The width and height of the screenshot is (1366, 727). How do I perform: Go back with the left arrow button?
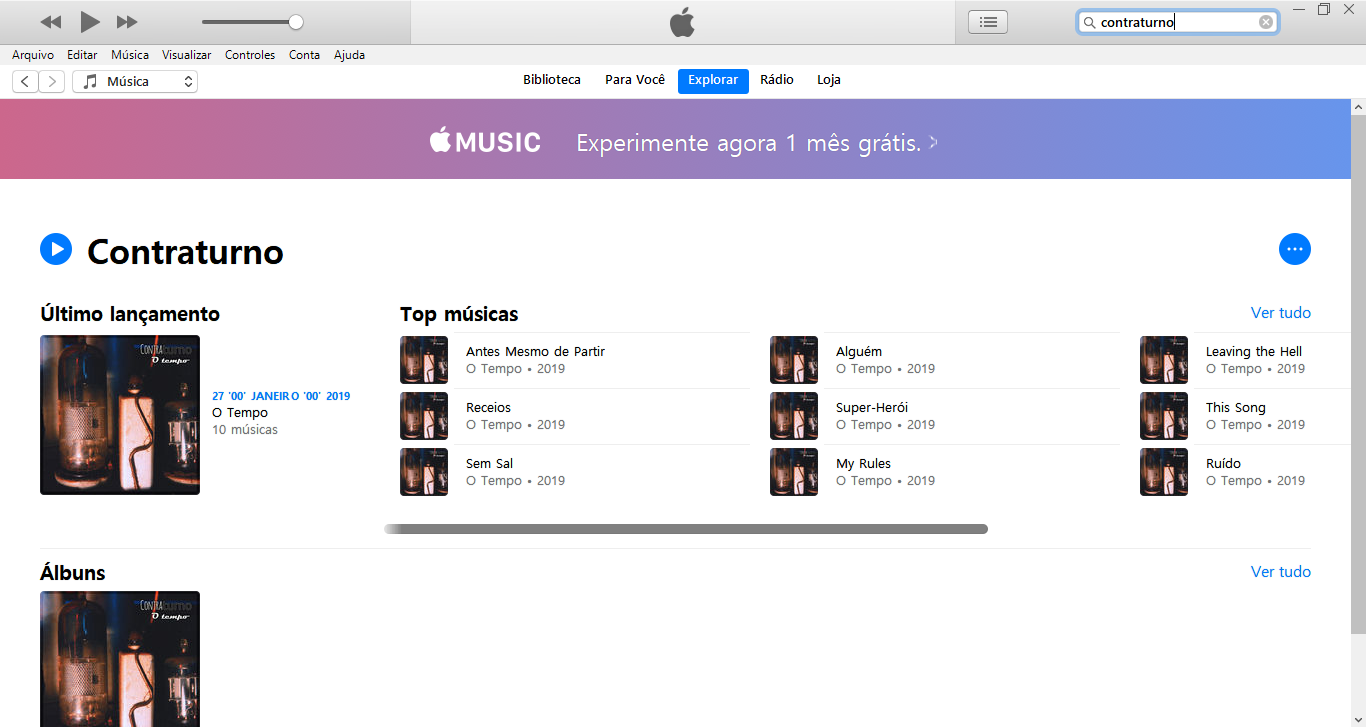pyautogui.click(x=25, y=82)
